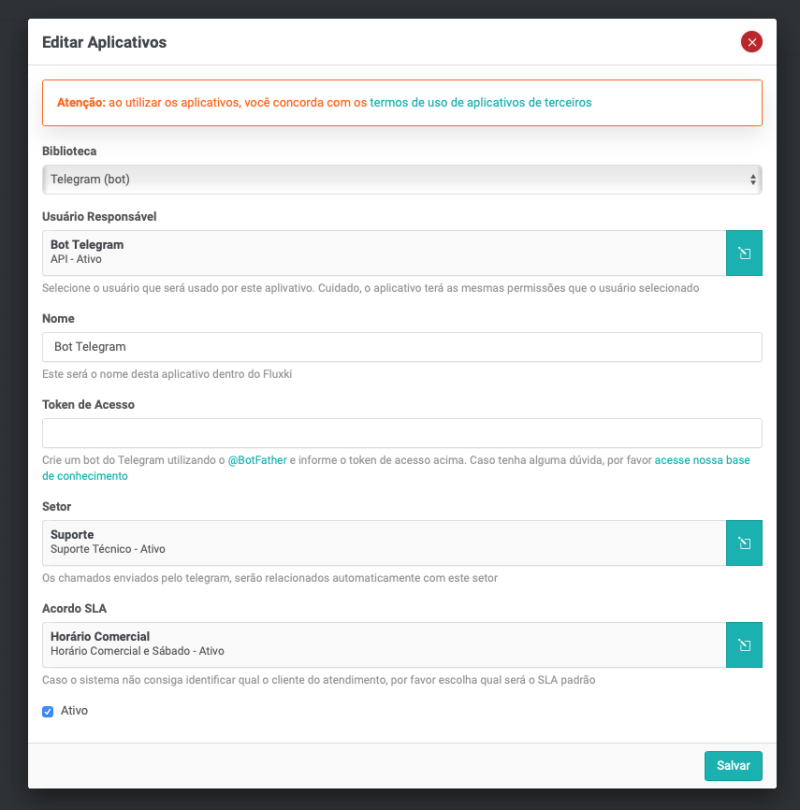Follow the @BotFather link
The height and width of the screenshot is (810, 800).
257,460
